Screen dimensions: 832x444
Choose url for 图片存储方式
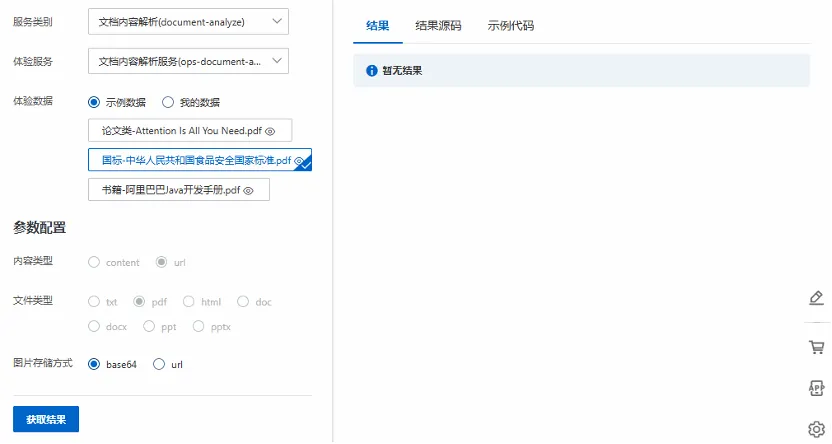point(159,364)
